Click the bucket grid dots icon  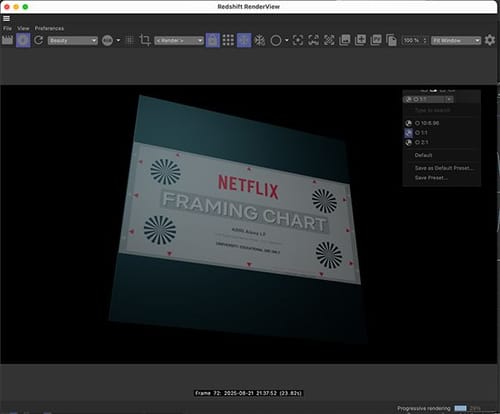[x=228, y=40]
